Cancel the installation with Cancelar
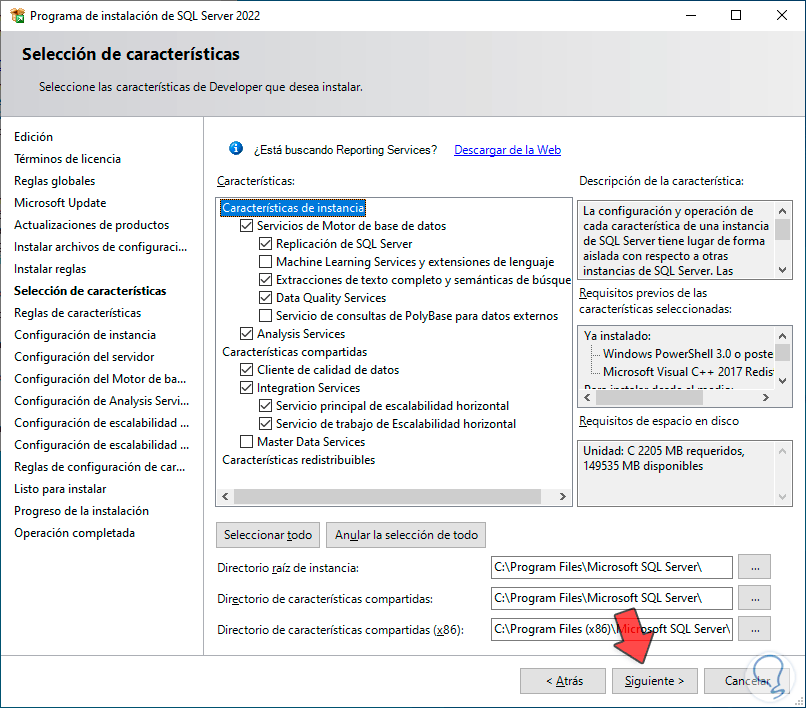 [x=746, y=681]
